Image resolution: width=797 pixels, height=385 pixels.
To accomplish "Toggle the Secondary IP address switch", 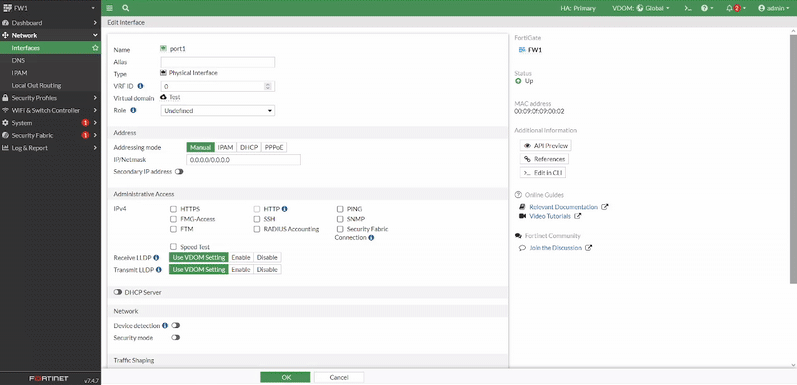I will 179,172.
